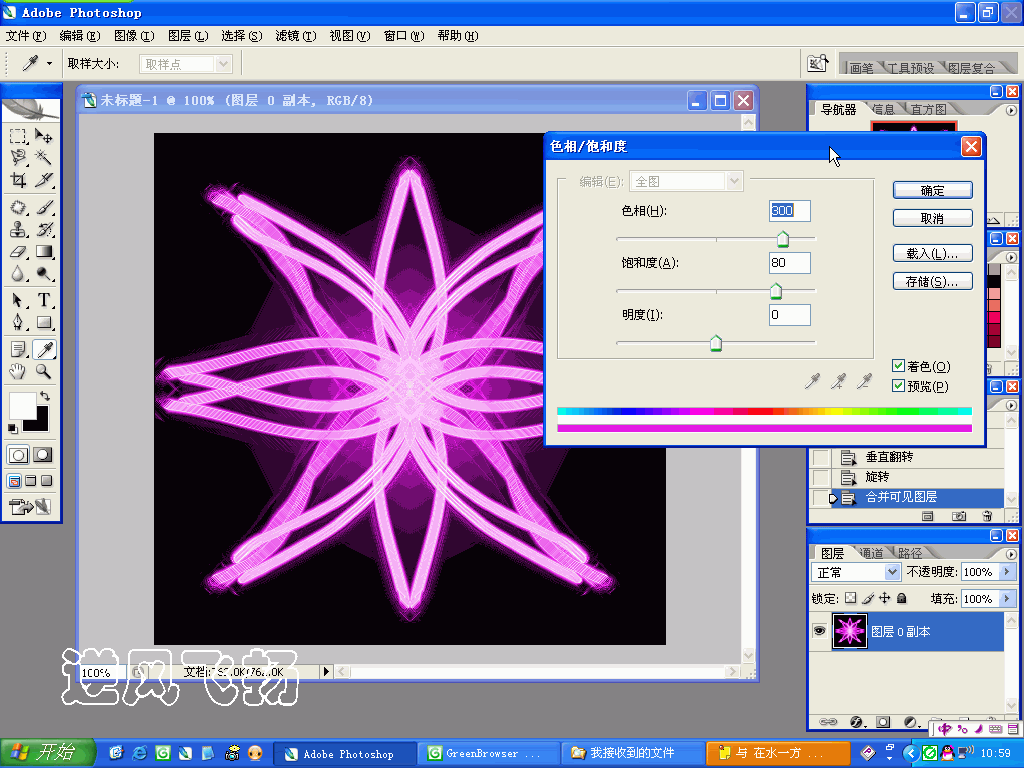
Task: Open opacity 不透明度 slider arrow
Action: tap(1006, 571)
